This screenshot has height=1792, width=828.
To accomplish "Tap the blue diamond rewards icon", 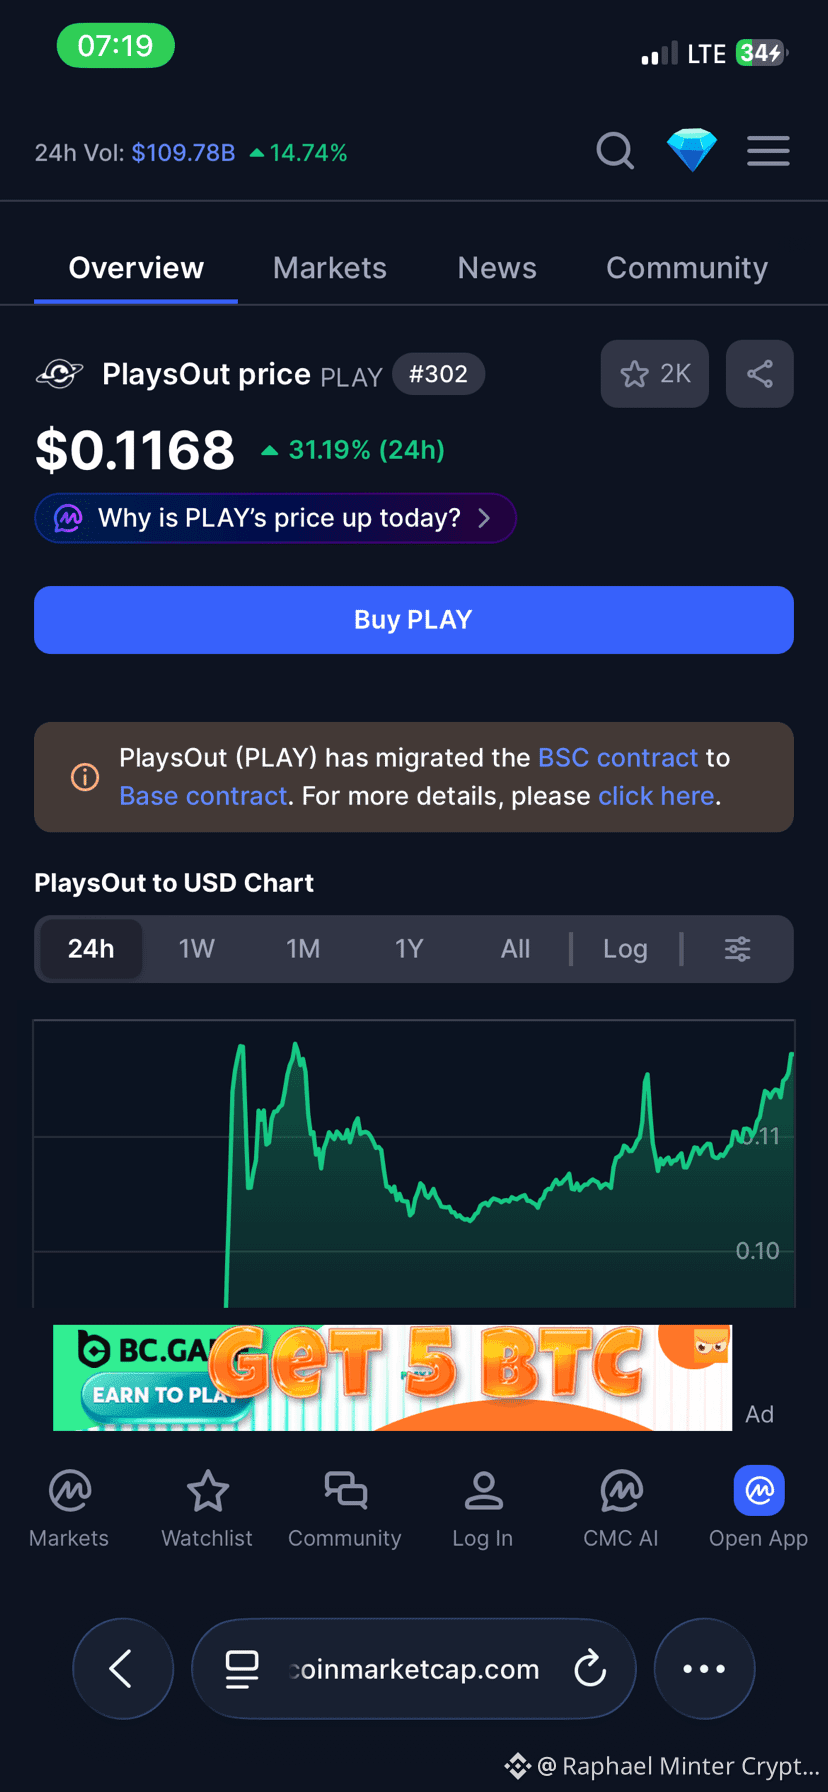I will pyautogui.click(x=692, y=151).
